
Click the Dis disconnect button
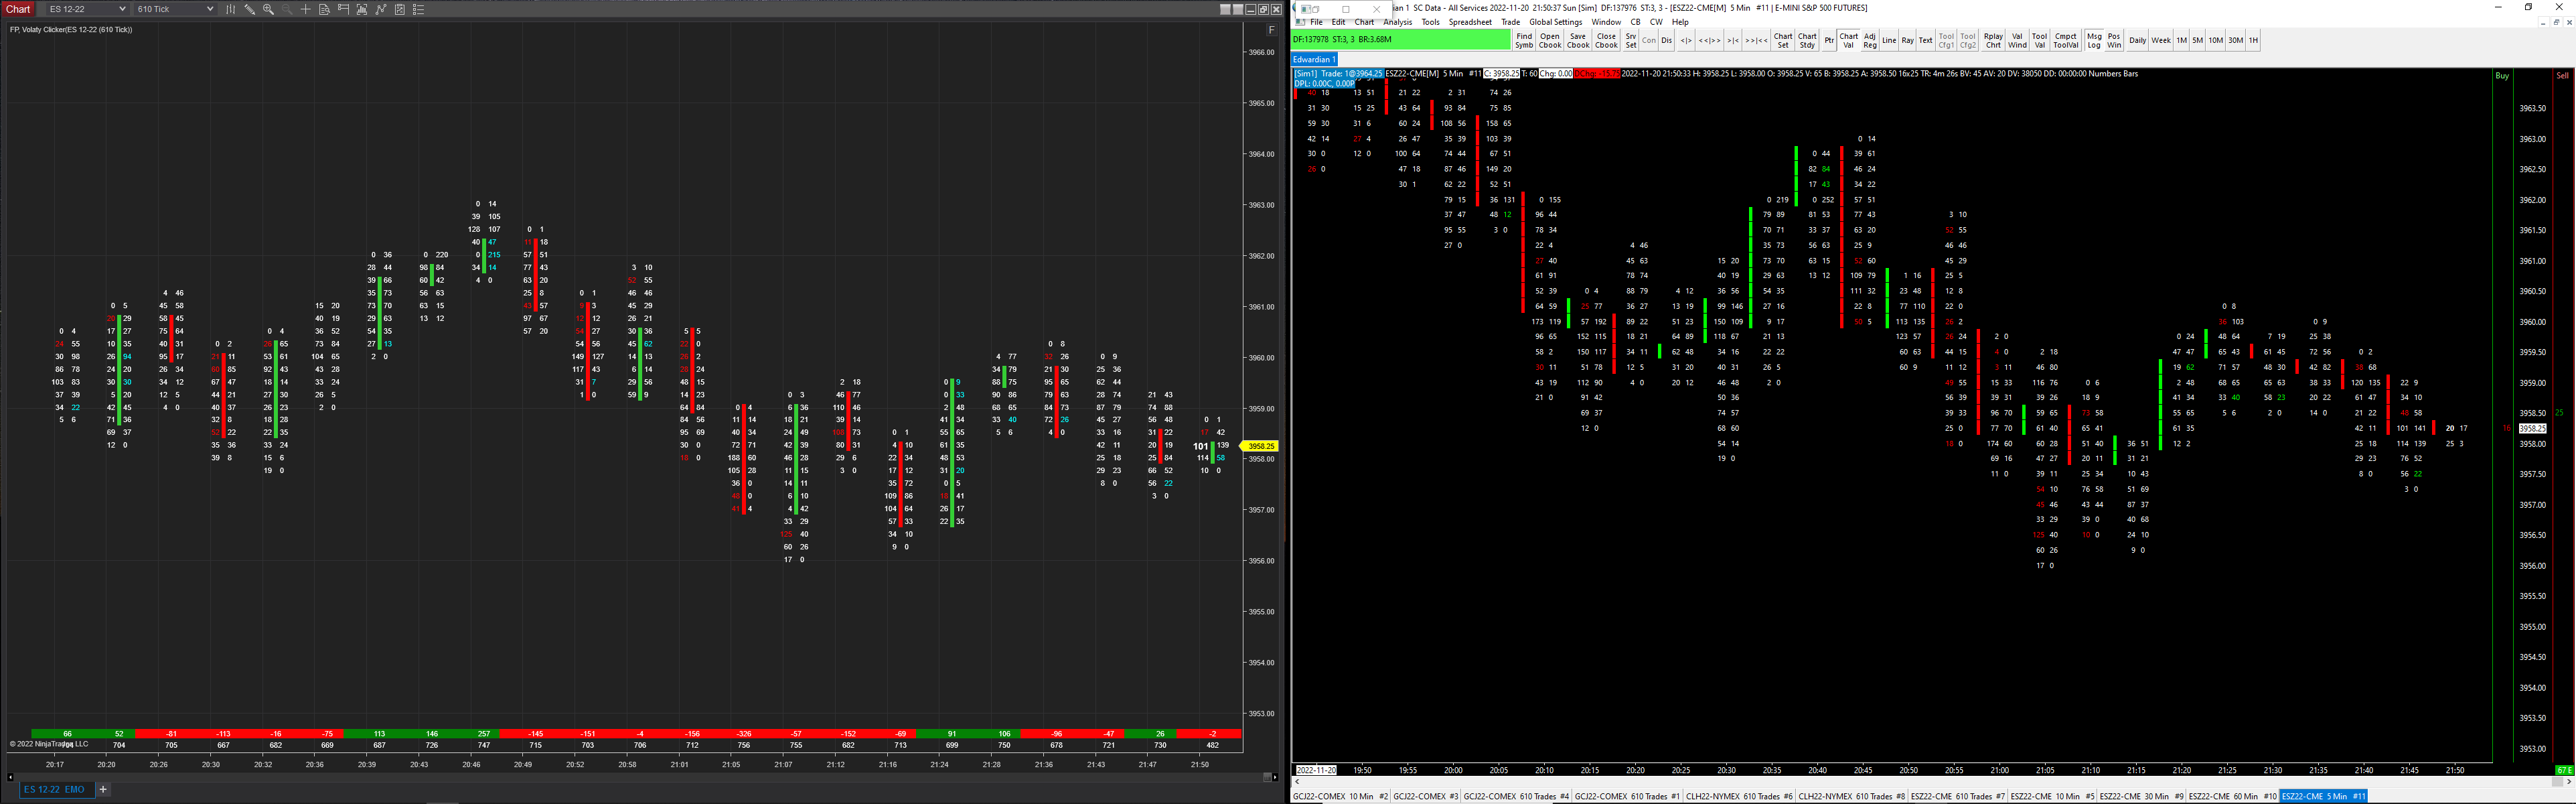click(1666, 40)
